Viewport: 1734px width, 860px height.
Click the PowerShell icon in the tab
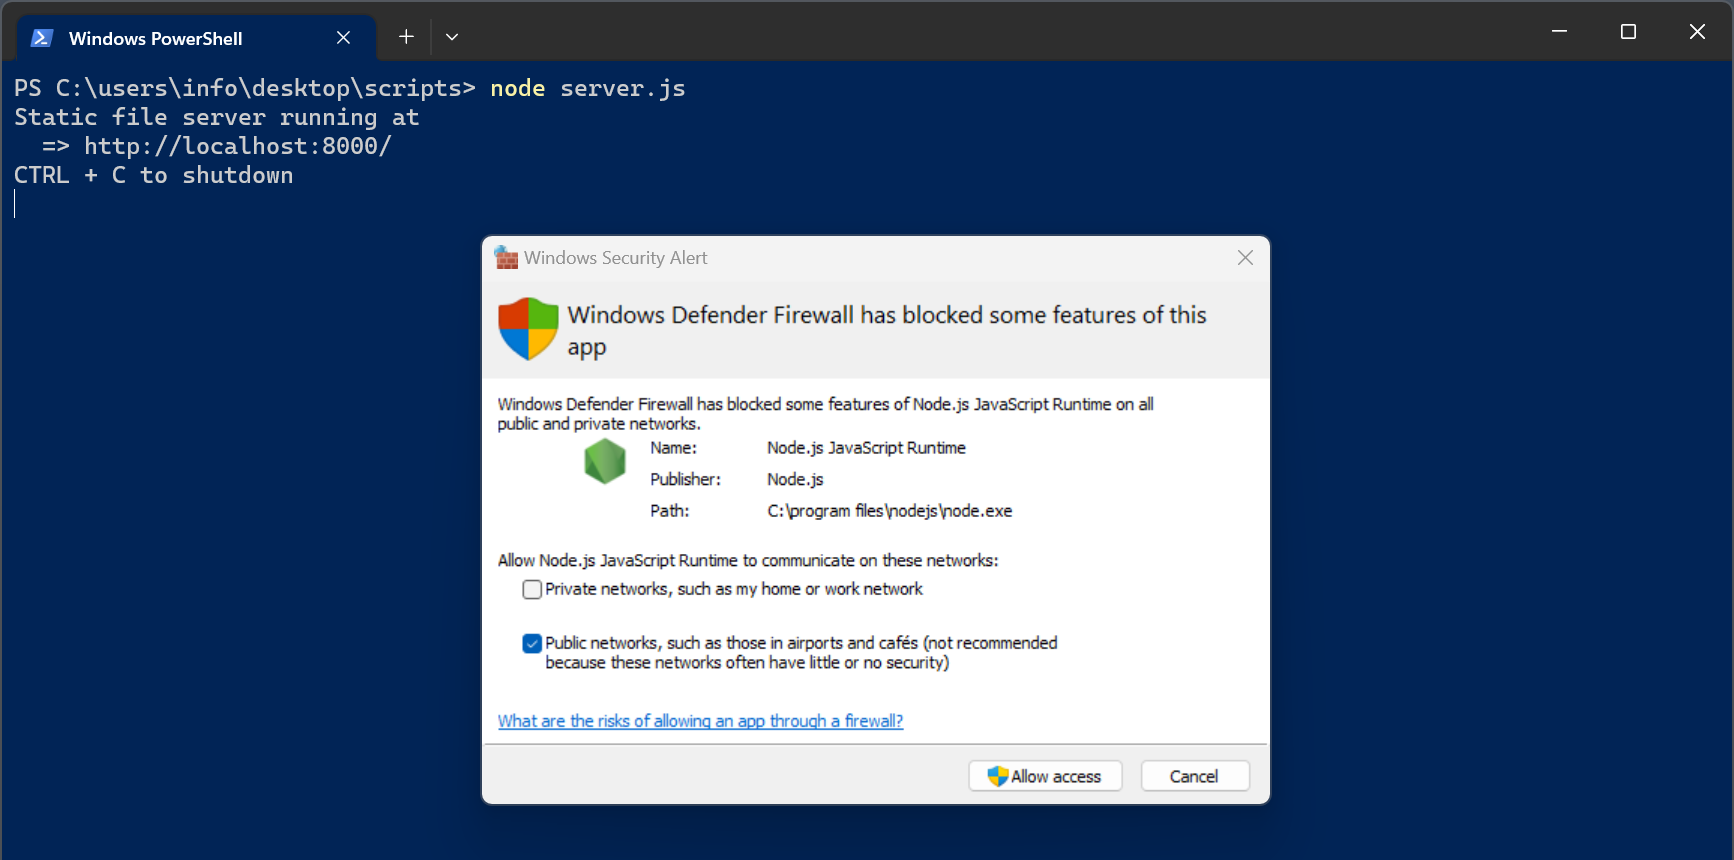point(41,38)
